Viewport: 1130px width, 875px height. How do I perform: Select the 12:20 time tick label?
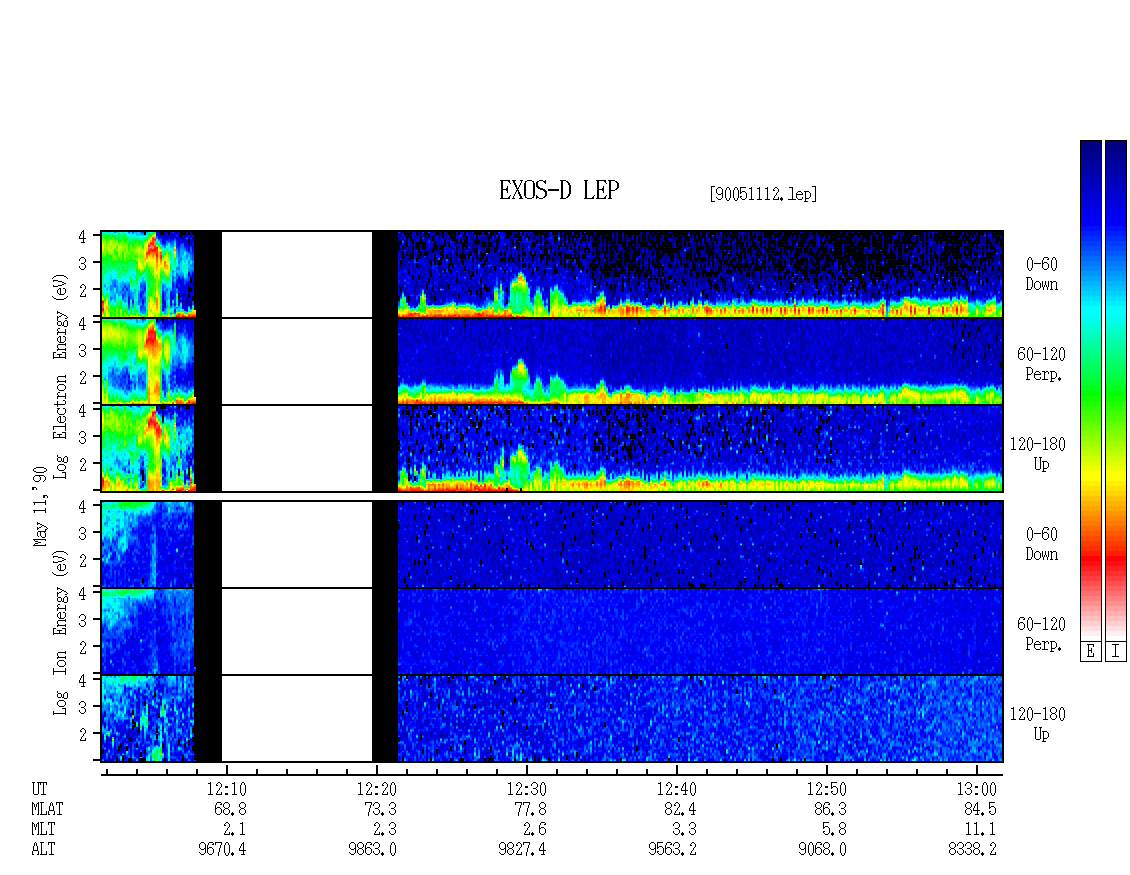377,789
